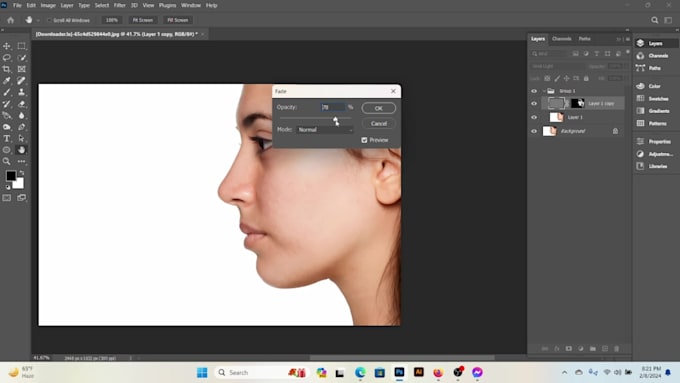This screenshot has height=383, width=680.
Task: Open the Filter menu
Action: [x=119, y=5]
